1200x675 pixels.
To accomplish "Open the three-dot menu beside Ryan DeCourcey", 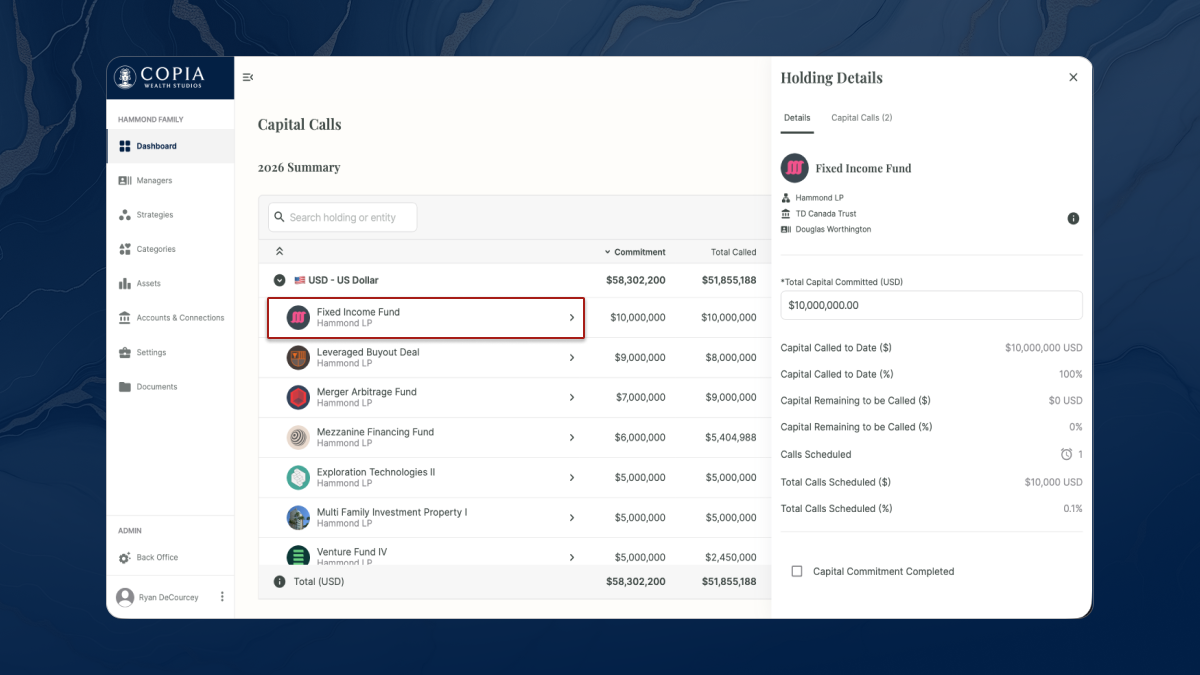I will click(x=222, y=597).
